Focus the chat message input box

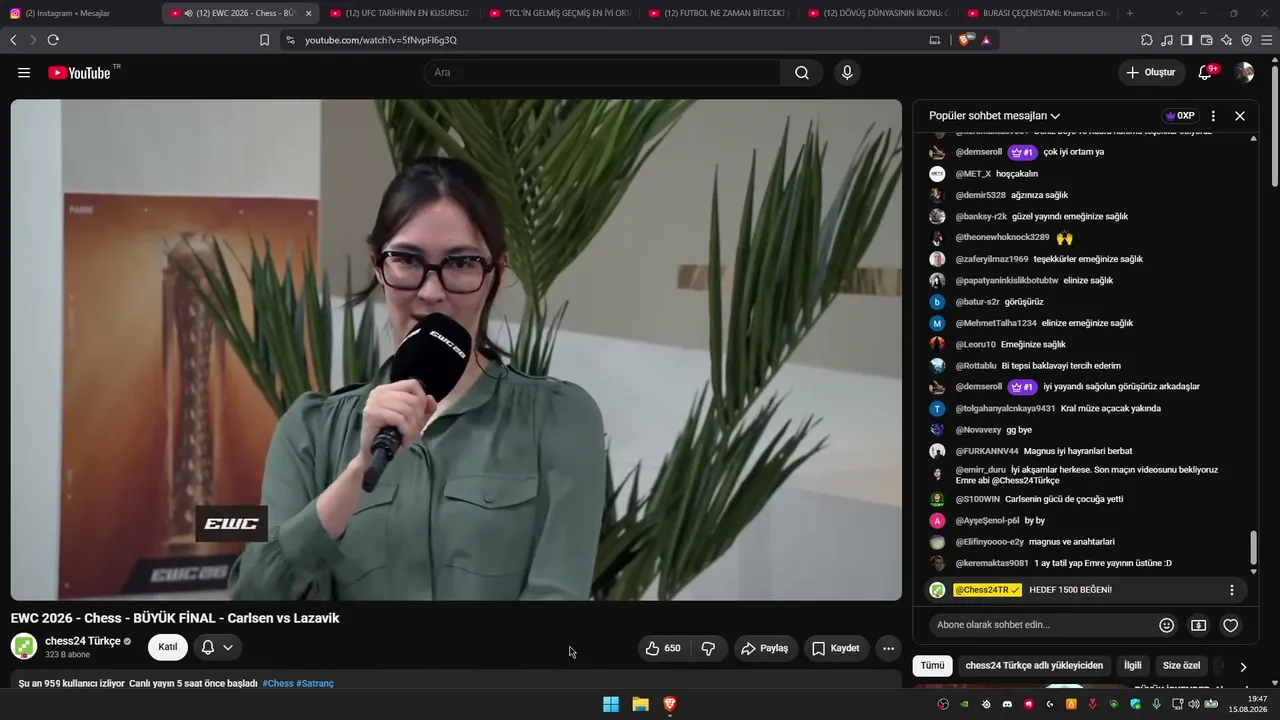point(1040,625)
